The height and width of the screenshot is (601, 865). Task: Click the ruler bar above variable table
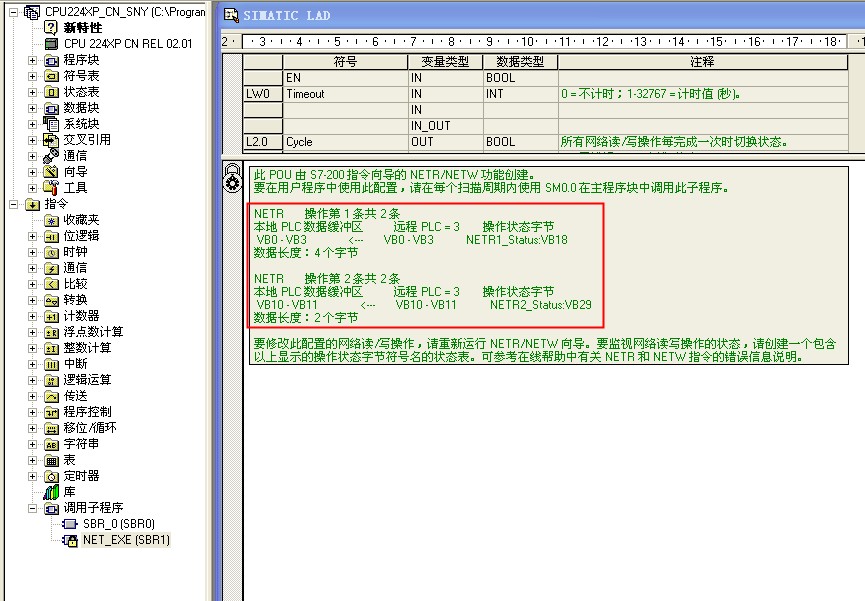point(543,41)
